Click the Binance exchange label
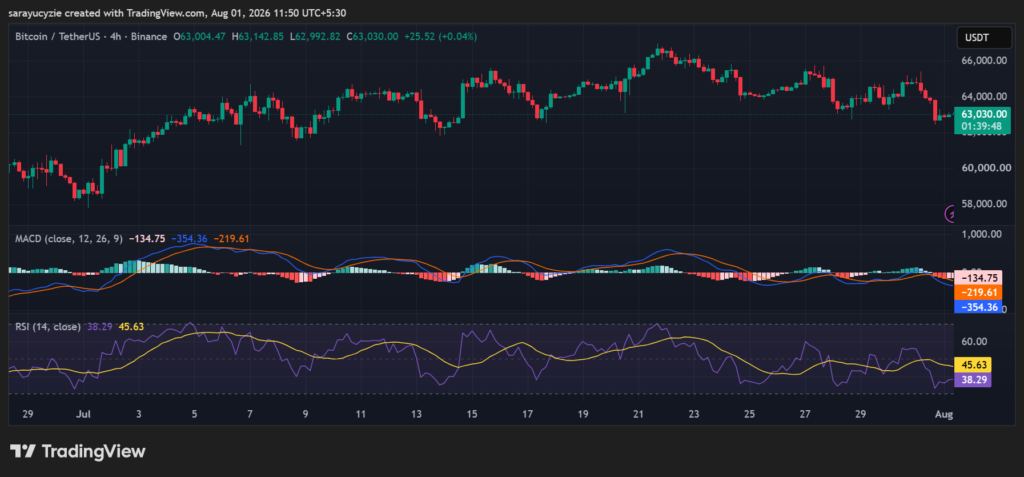 [148, 37]
